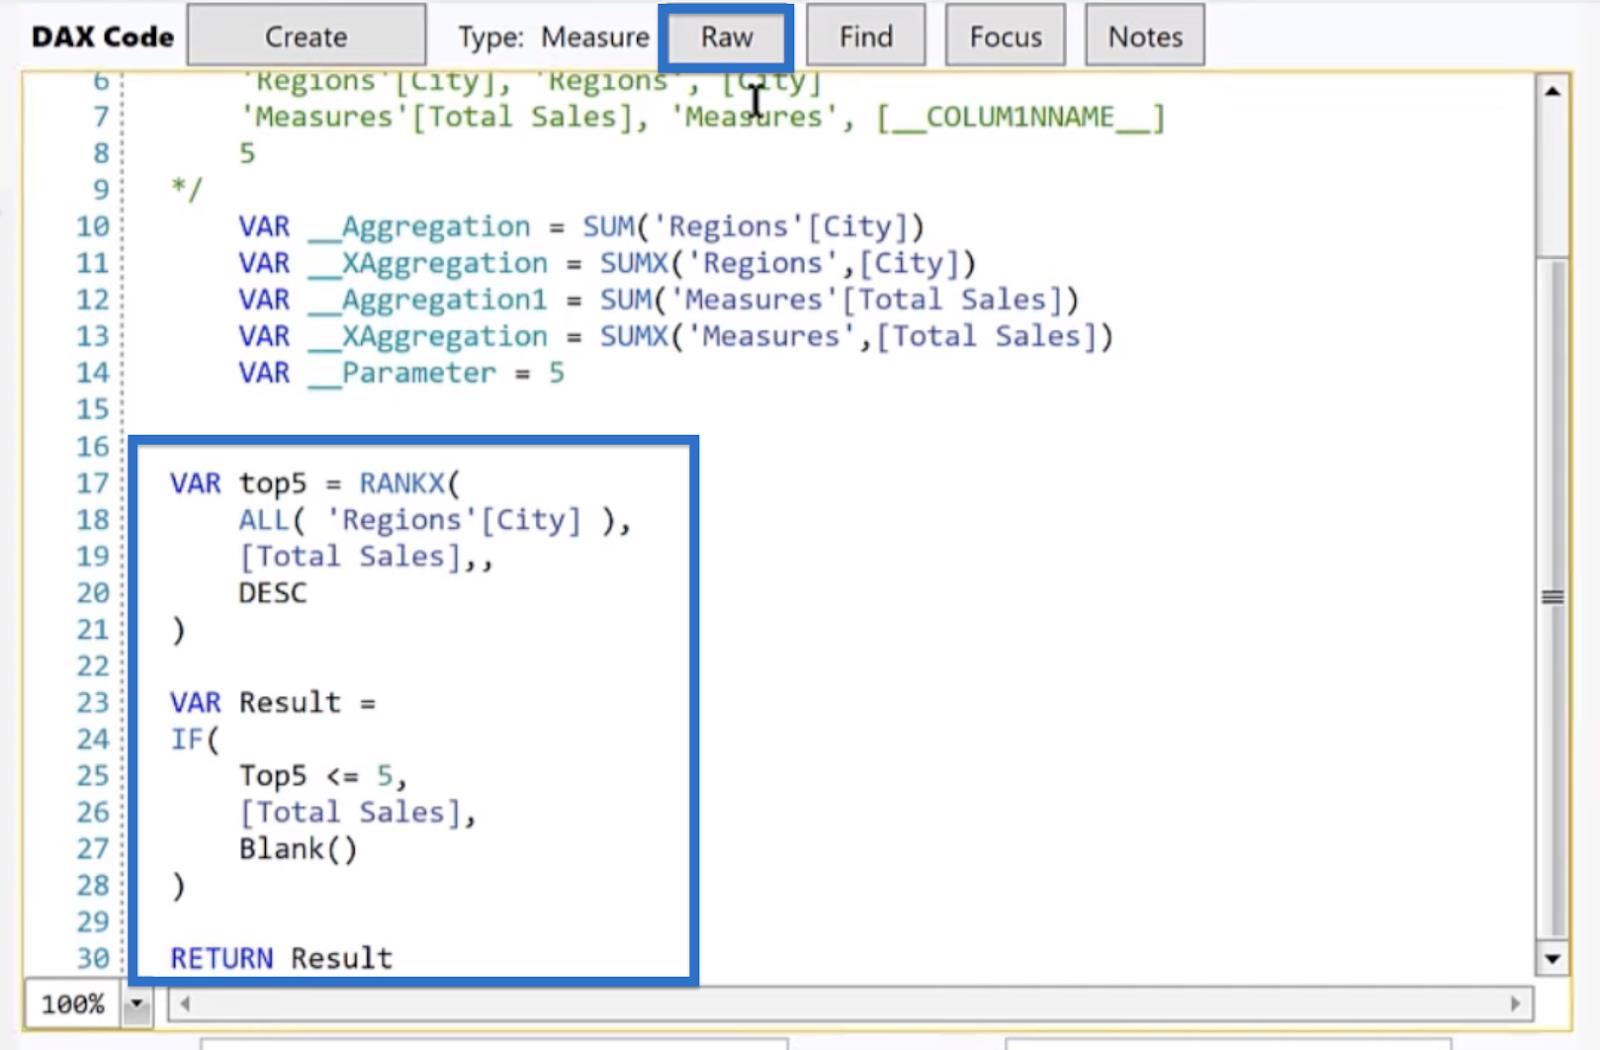Click SUMX('Measures',[Total Sales]) on line 13

[x=855, y=336]
